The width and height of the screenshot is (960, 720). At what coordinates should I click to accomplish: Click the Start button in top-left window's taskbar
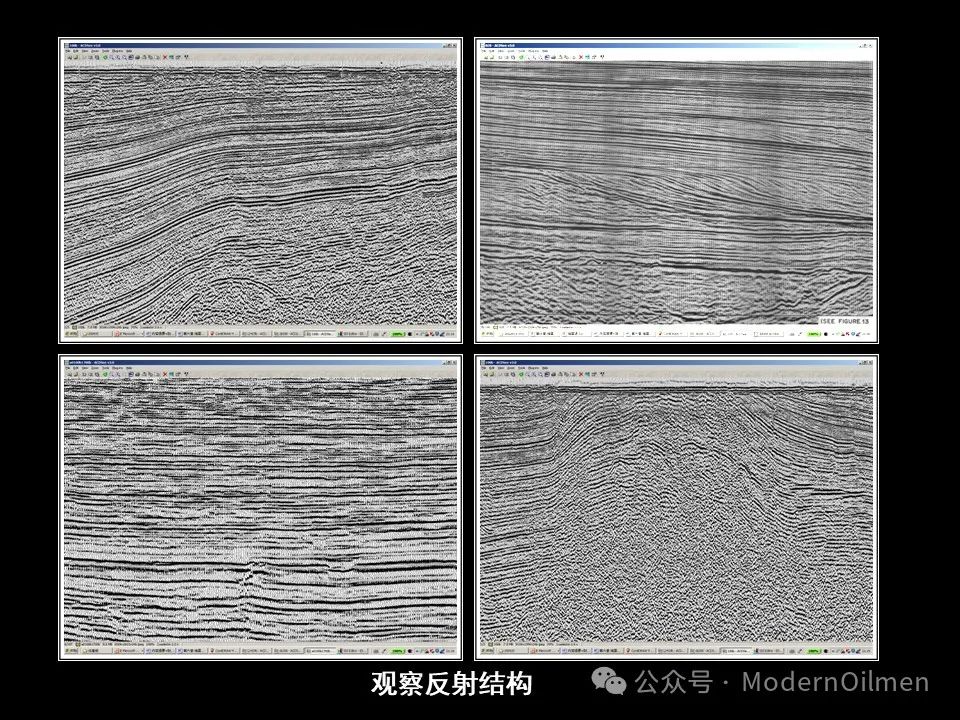click(71, 334)
